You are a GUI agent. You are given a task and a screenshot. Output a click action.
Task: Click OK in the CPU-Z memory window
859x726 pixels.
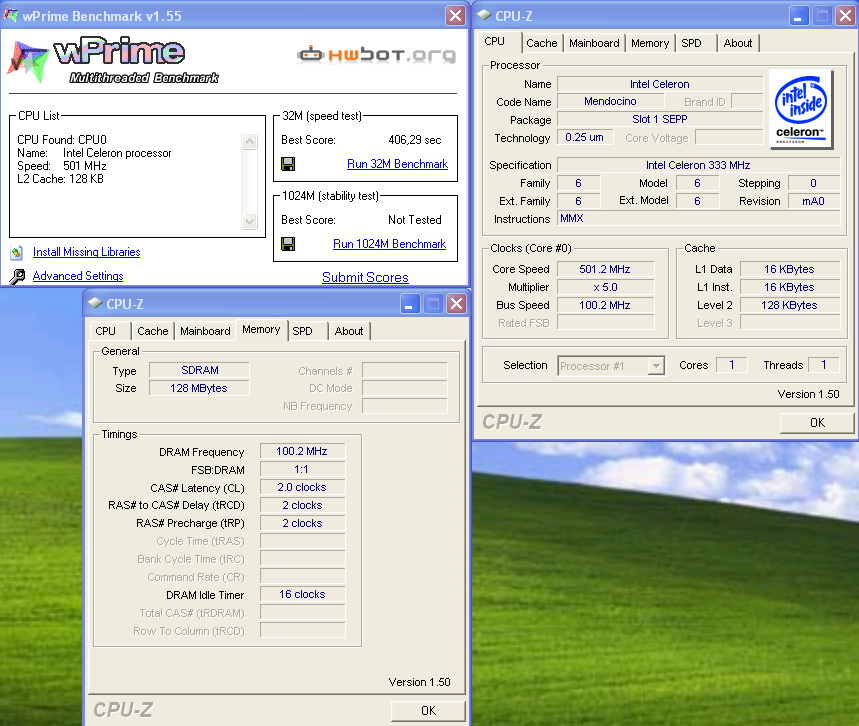click(428, 711)
